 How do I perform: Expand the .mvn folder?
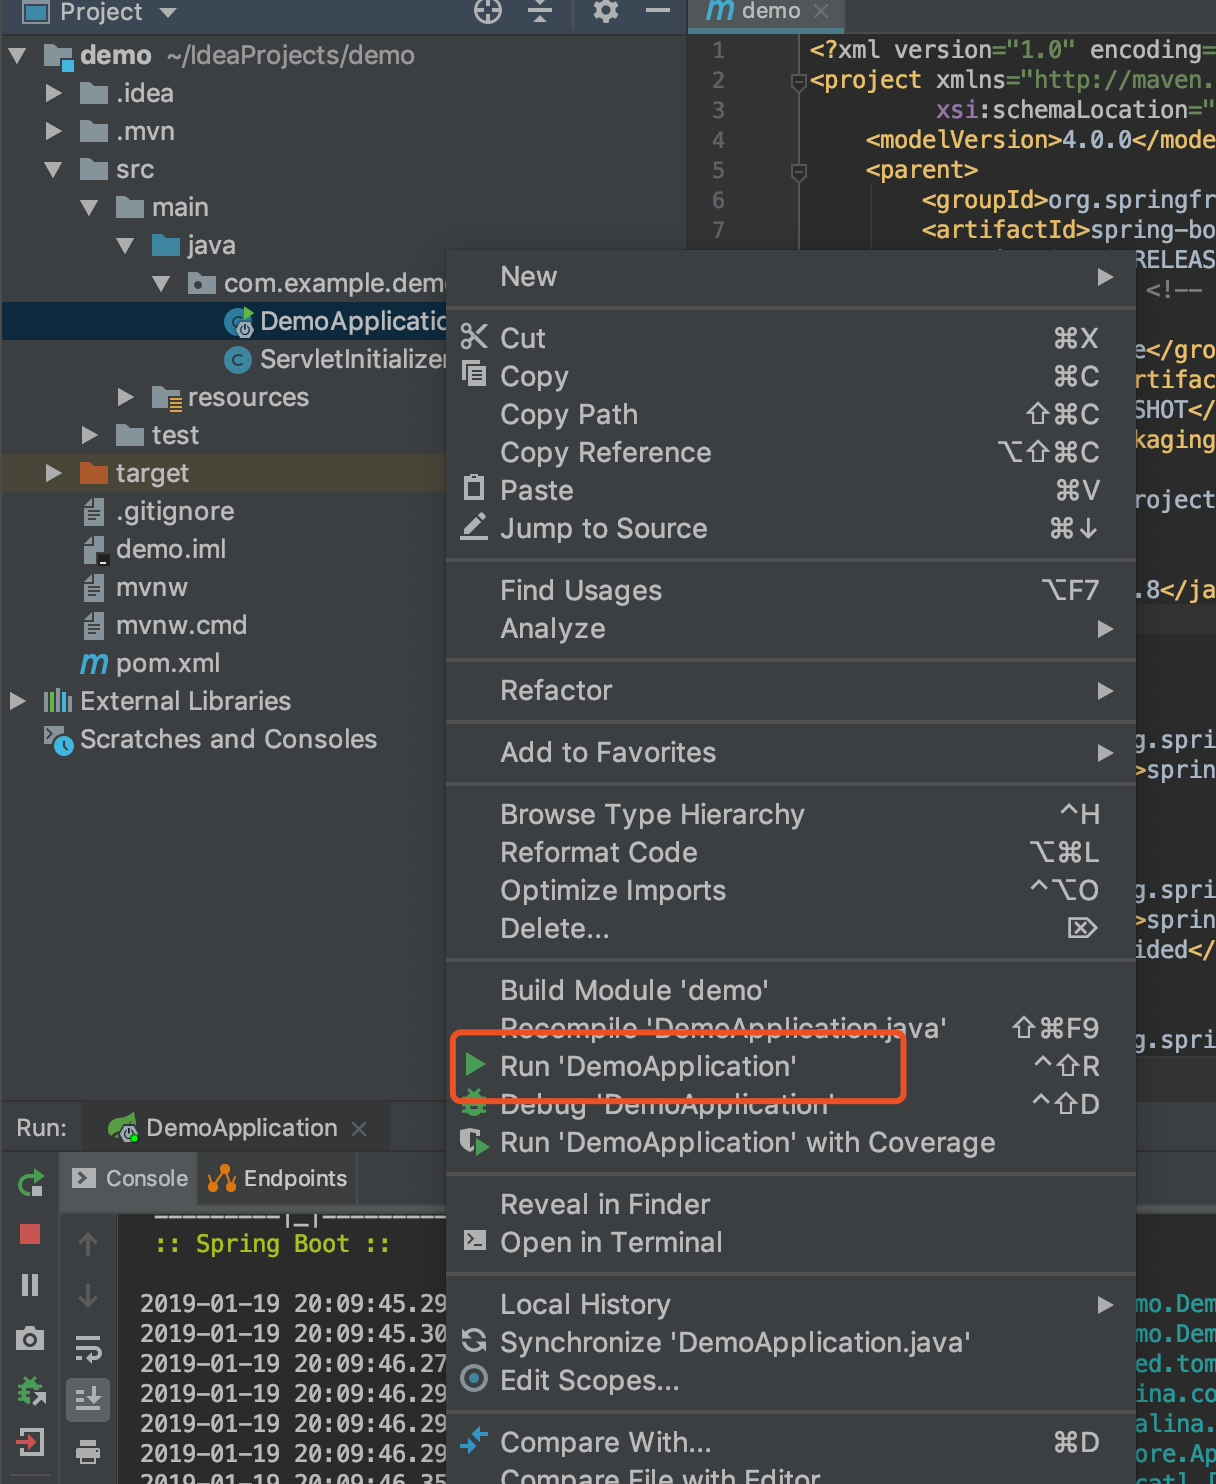[54, 131]
